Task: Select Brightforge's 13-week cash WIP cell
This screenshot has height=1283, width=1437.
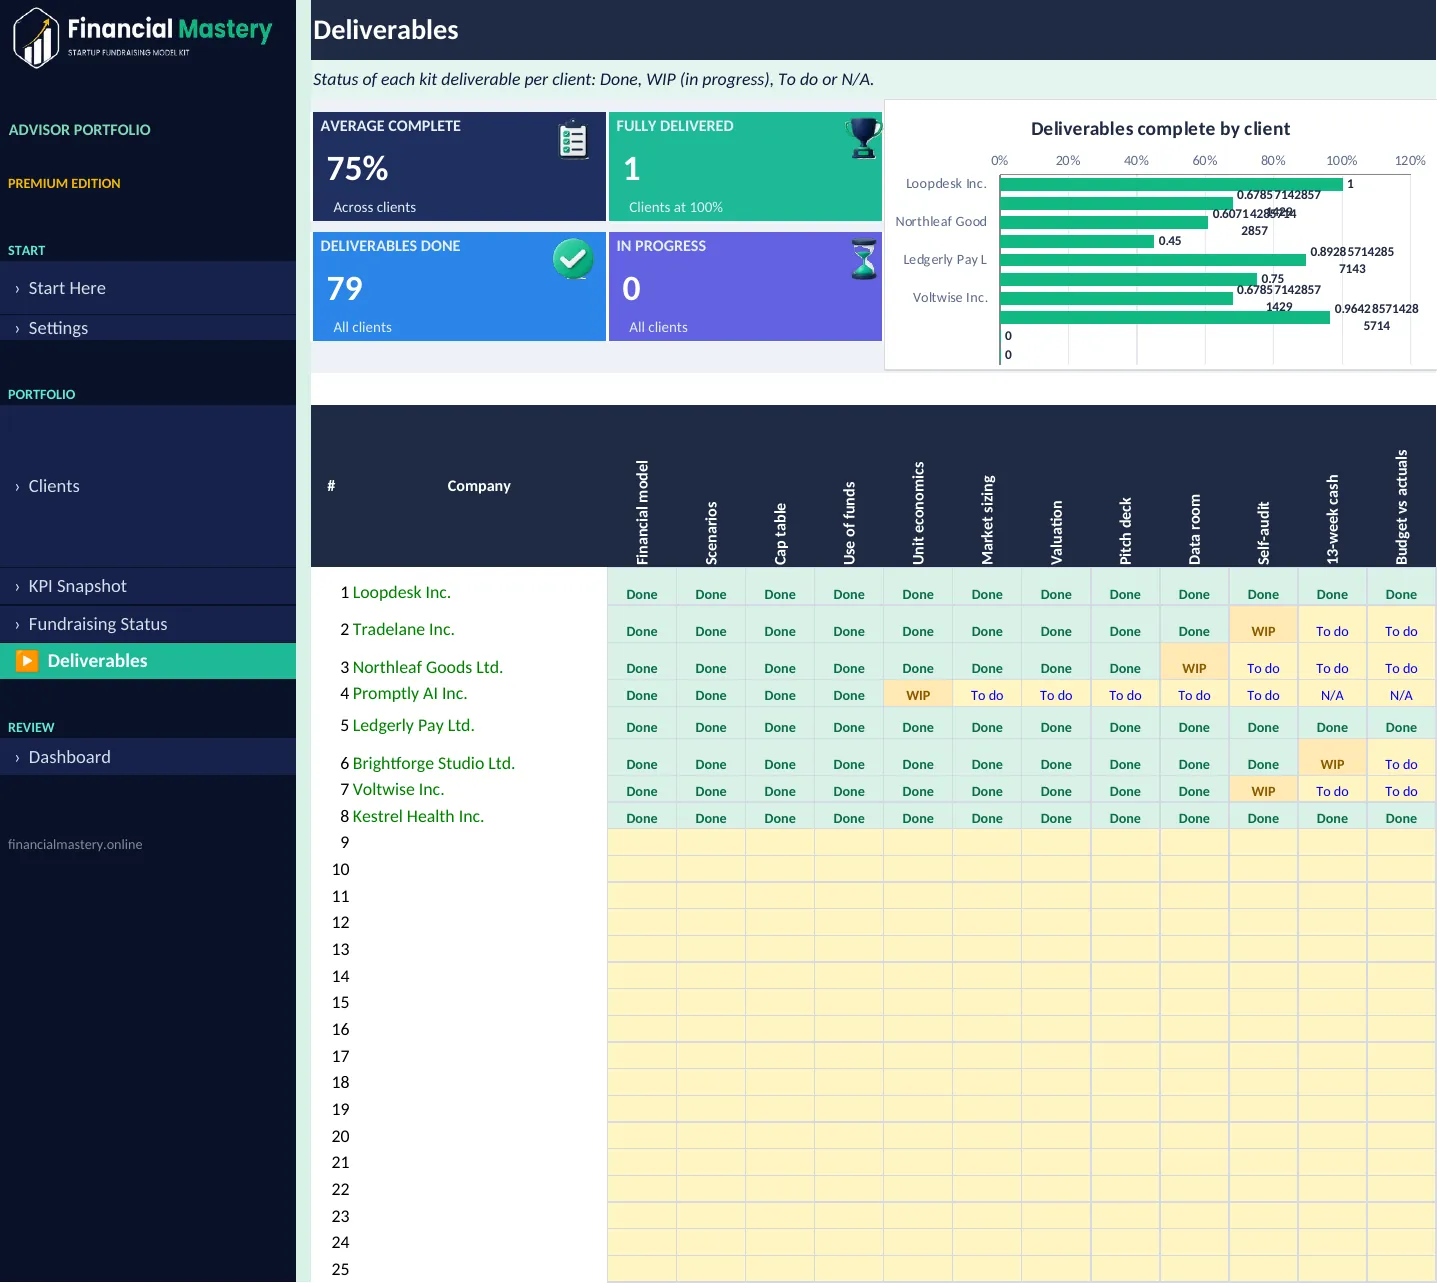Action: [x=1332, y=758]
